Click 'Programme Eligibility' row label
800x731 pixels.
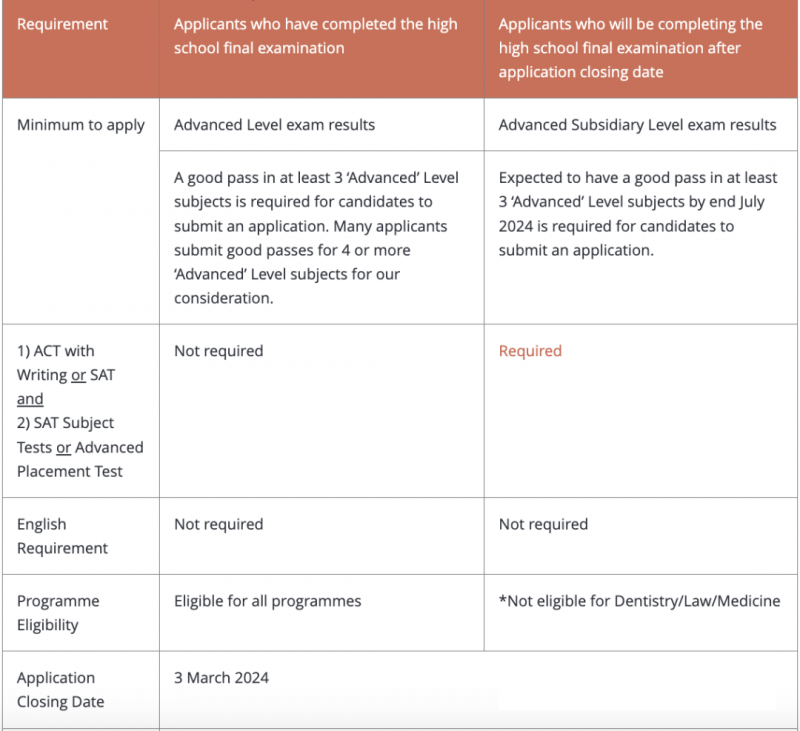coord(58,613)
